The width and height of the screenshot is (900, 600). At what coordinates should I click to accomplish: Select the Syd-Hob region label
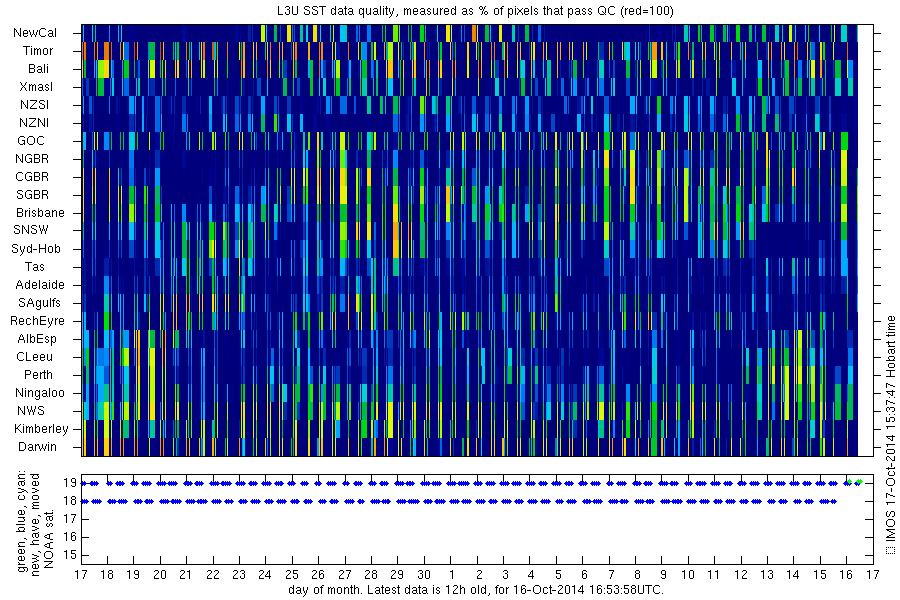tap(36, 249)
